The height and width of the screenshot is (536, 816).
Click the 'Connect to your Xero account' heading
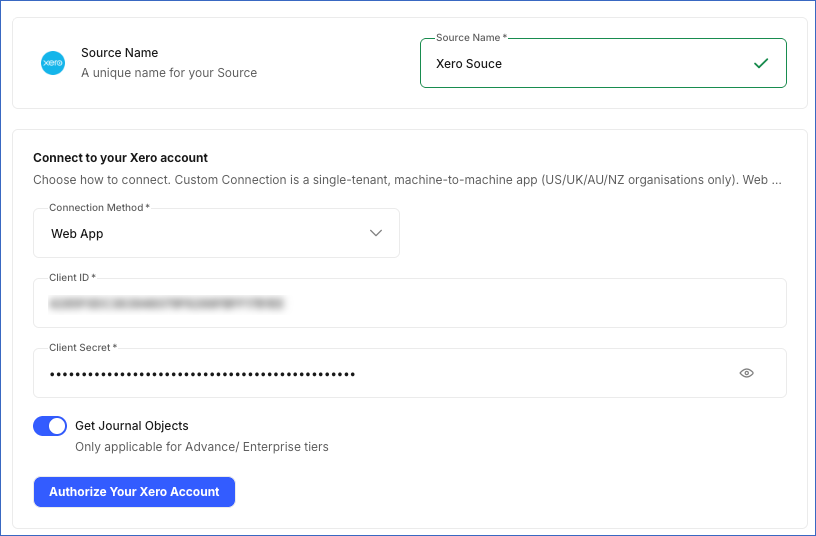point(120,158)
